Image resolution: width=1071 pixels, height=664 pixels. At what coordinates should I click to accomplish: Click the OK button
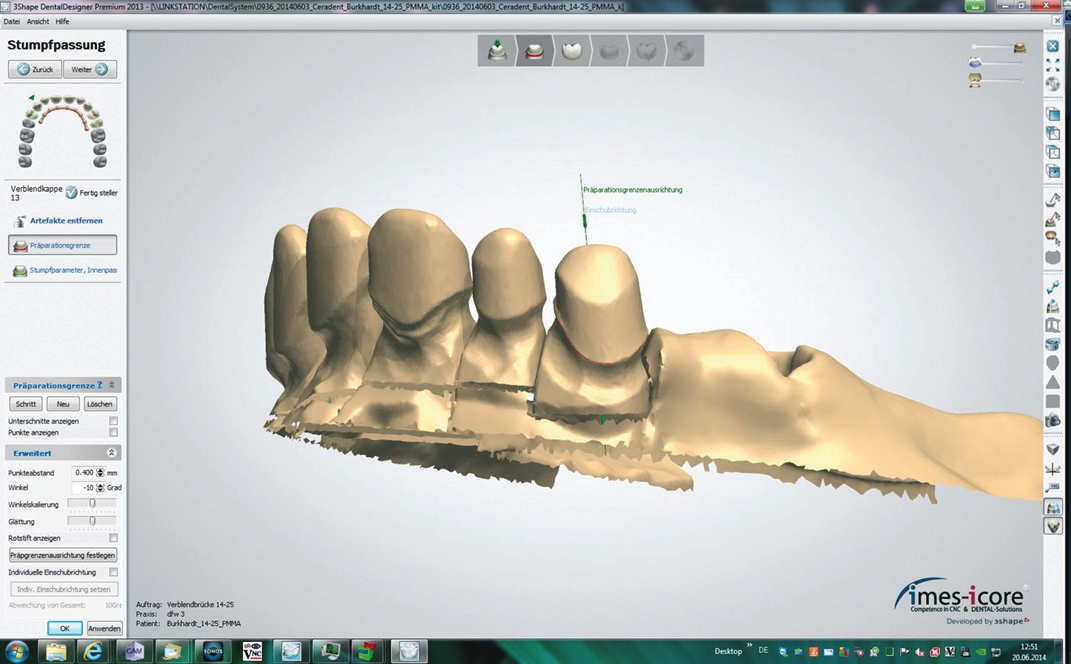tap(65, 628)
